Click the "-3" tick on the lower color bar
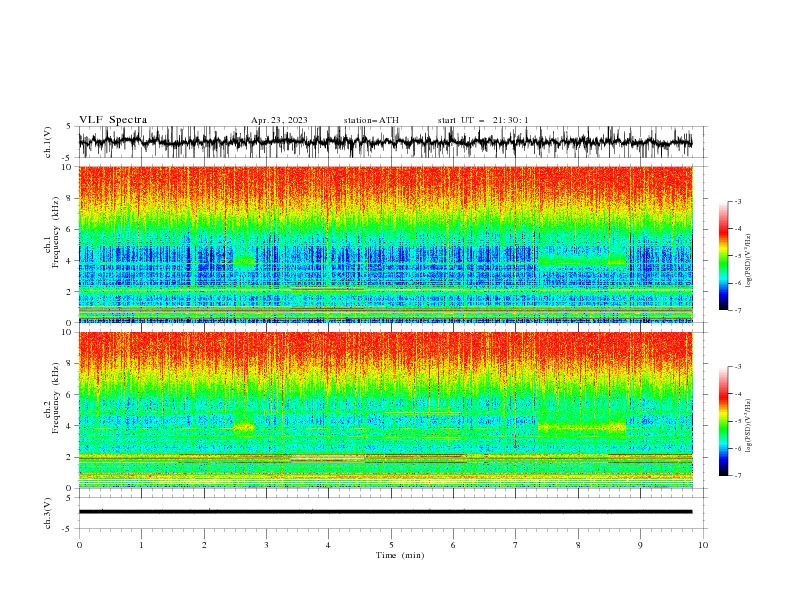The width and height of the screenshot is (792, 612). pos(737,367)
